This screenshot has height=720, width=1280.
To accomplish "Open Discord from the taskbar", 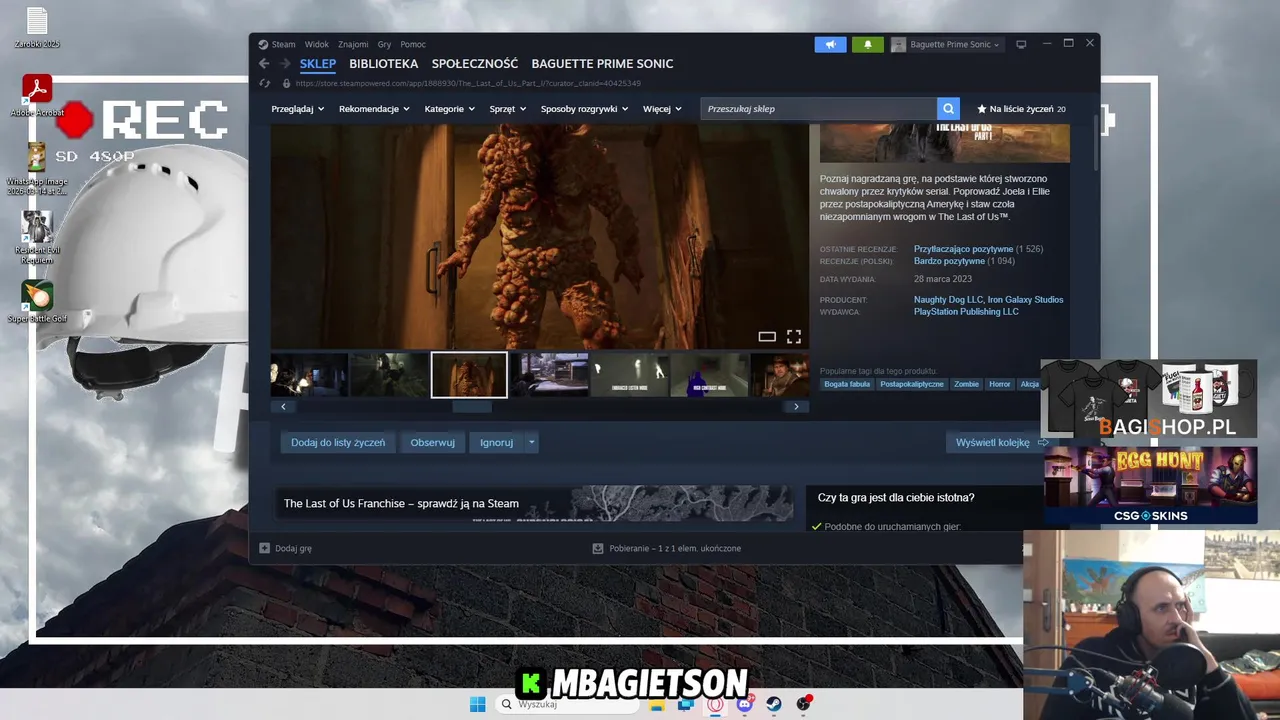I will click(x=744, y=704).
